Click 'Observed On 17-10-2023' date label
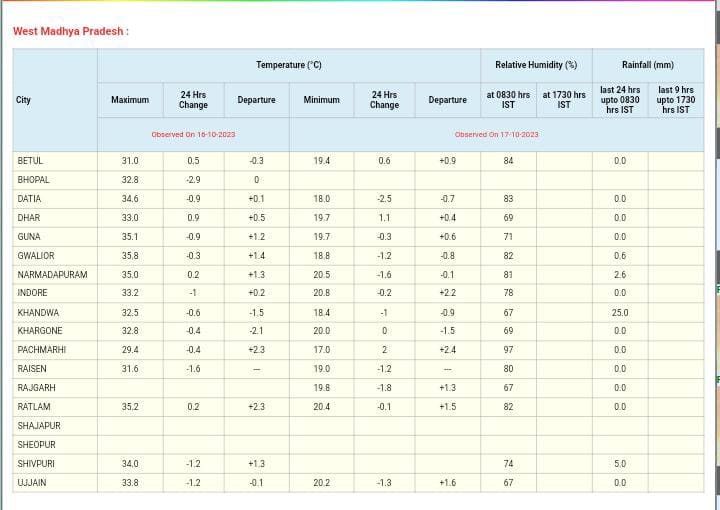720x510 pixels. 496,134
